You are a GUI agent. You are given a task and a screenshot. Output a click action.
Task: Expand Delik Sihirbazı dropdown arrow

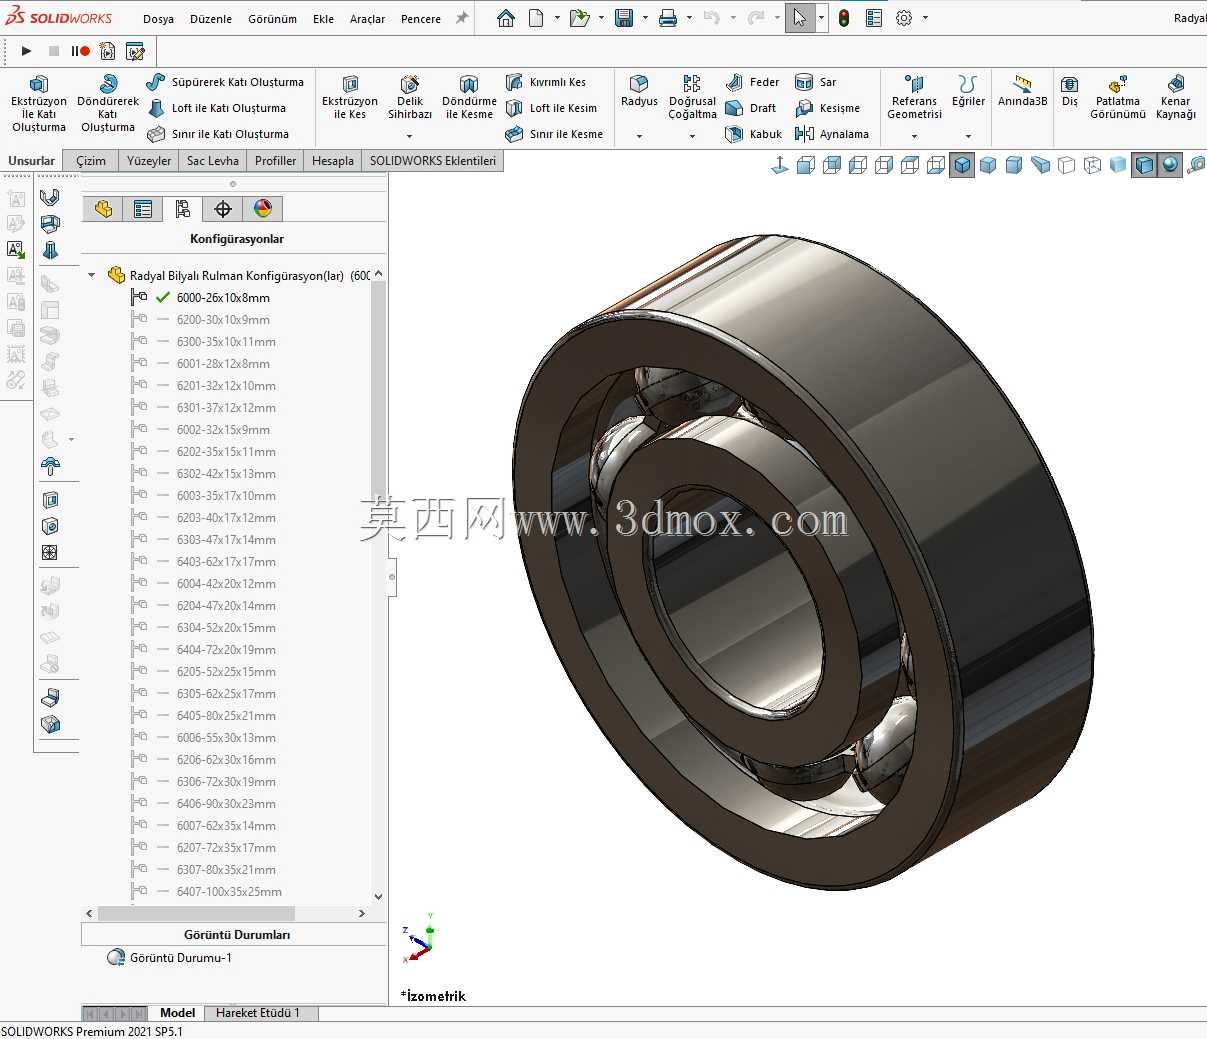tap(410, 136)
